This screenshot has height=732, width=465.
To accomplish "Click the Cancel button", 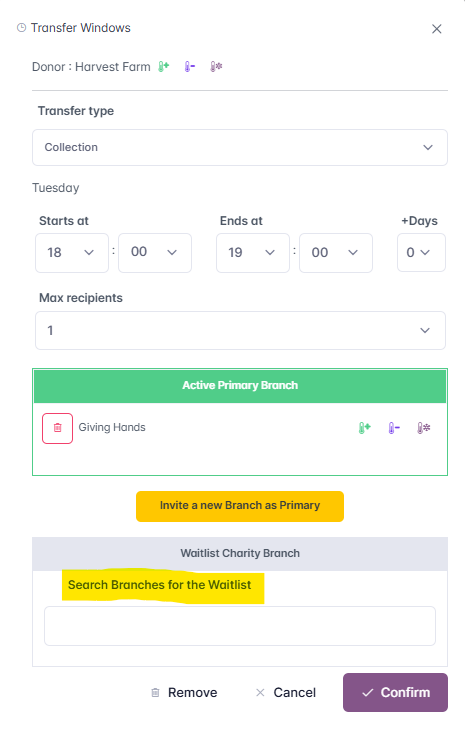I will (286, 692).
